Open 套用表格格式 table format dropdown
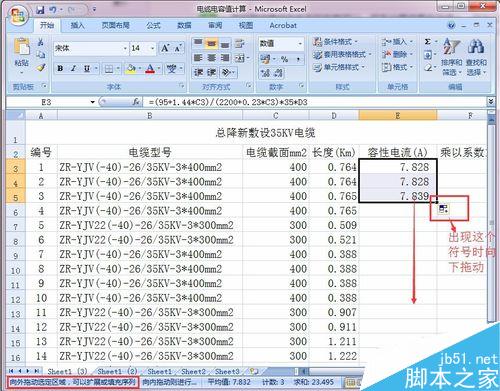The width and height of the screenshot is (500, 391). [x=342, y=54]
